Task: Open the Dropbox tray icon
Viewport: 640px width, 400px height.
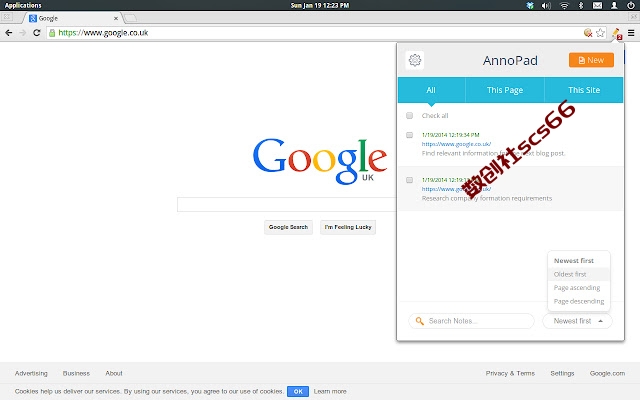Action: point(530,5)
